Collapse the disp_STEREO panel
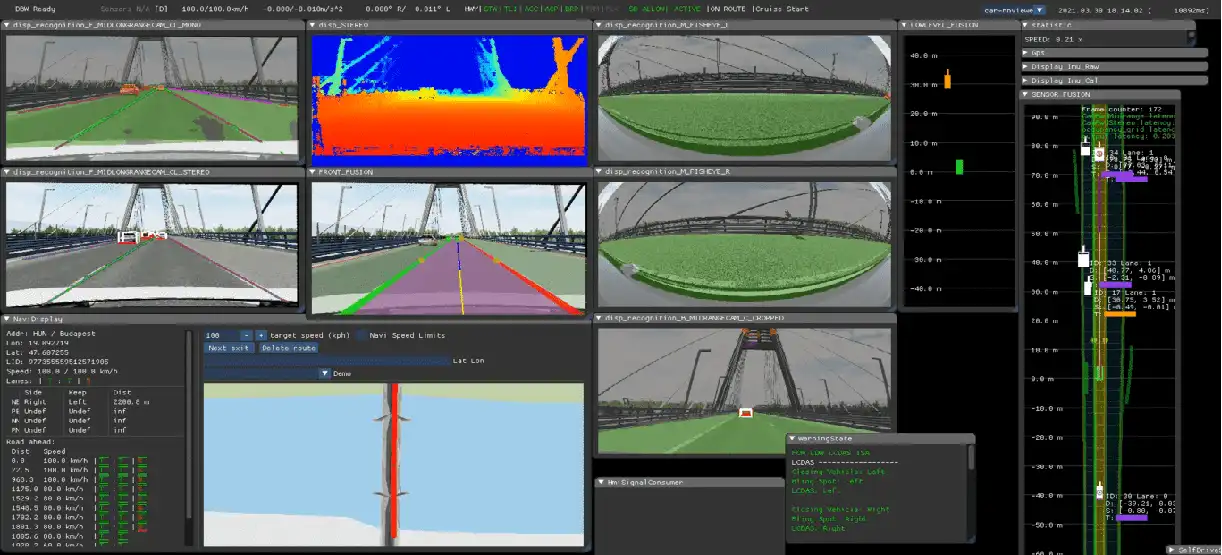 click(x=313, y=25)
